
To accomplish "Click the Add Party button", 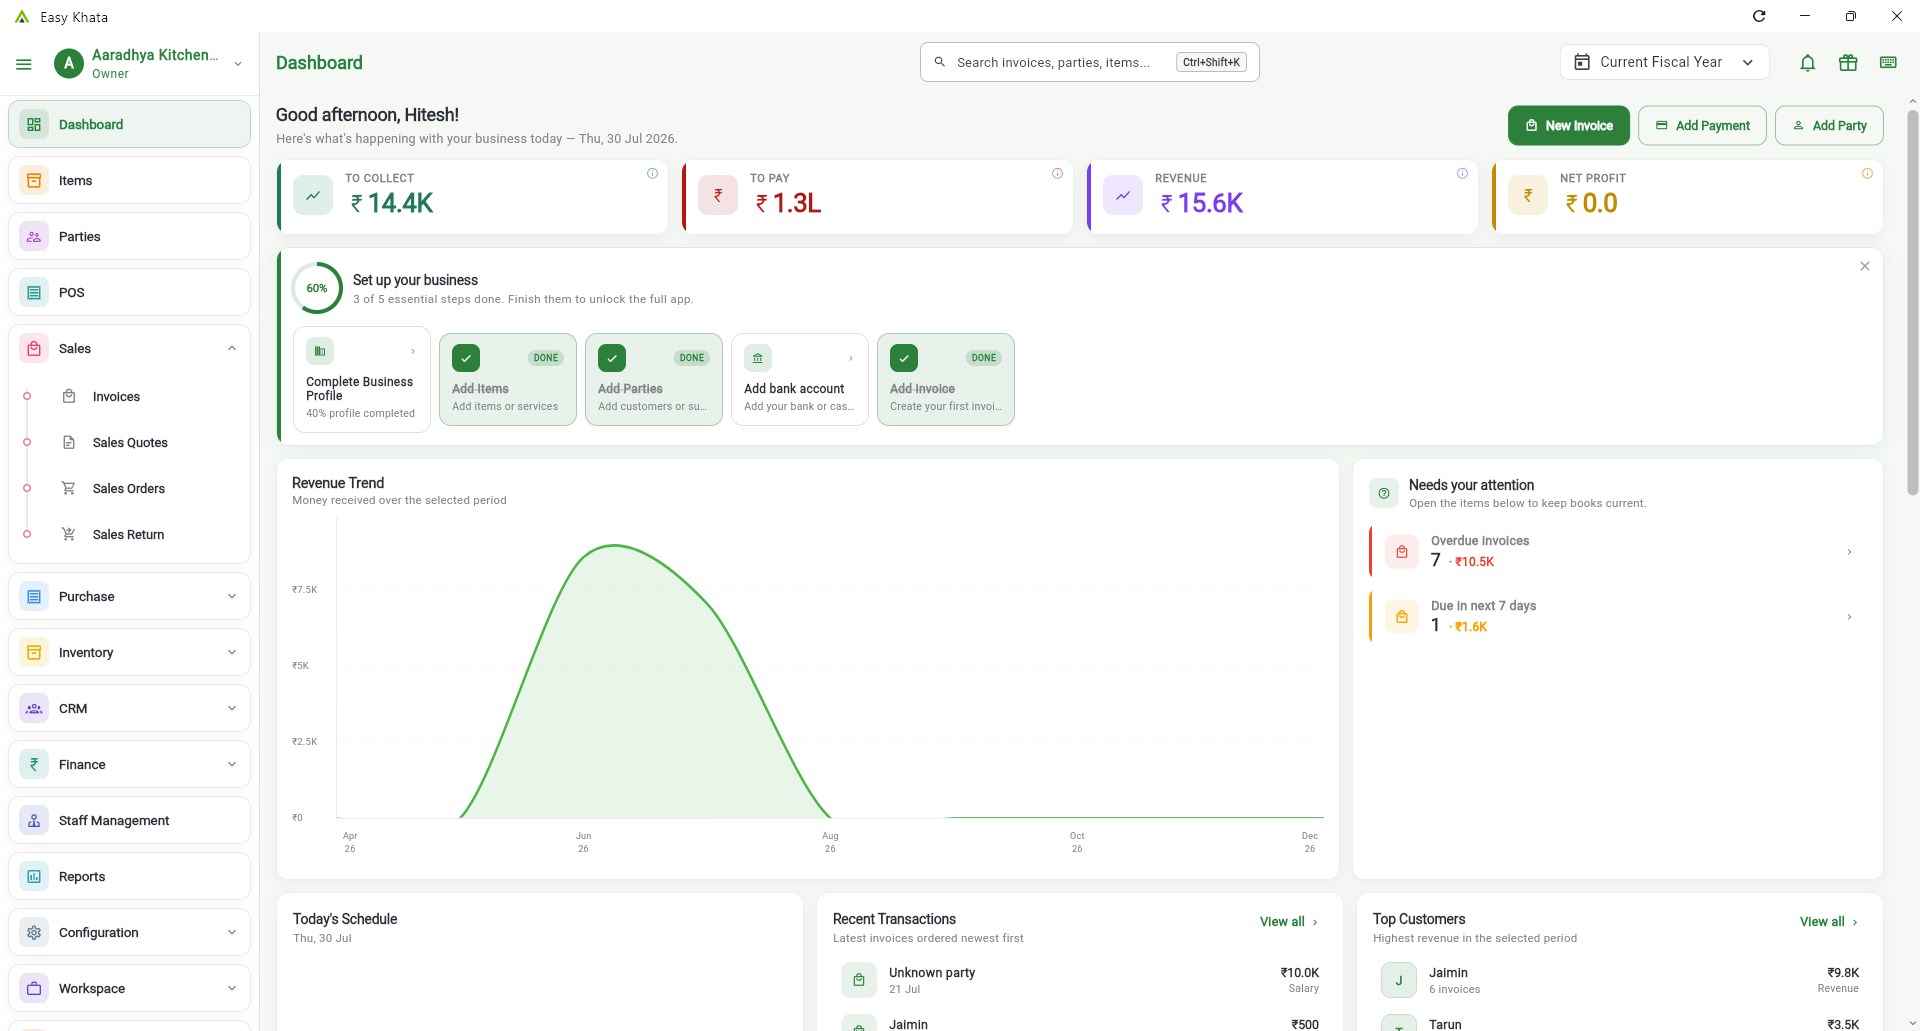I will click(1829, 126).
